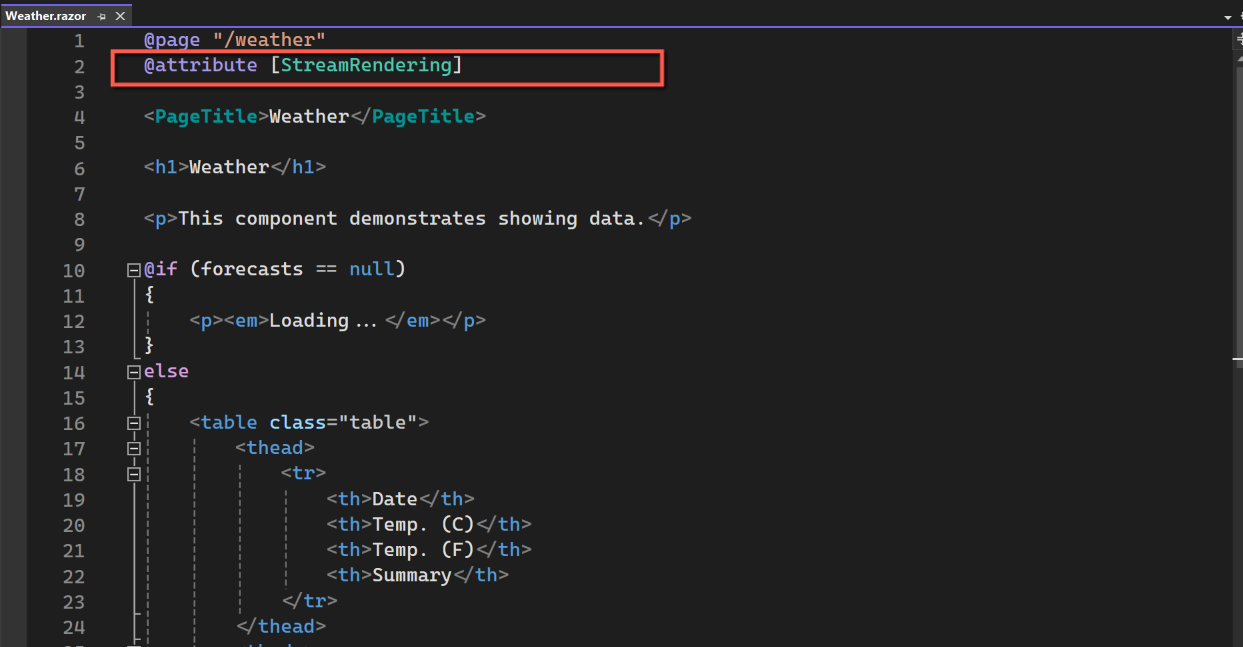This screenshot has width=1243, height=647.
Task: Place cursor on the StreamRendering attribute
Action: point(366,64)
